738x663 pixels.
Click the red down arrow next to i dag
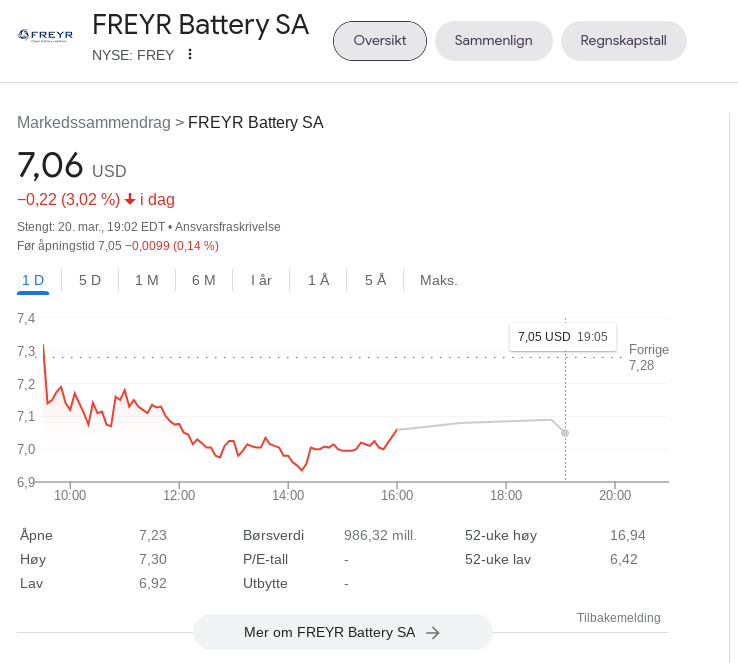pos(130,200)
